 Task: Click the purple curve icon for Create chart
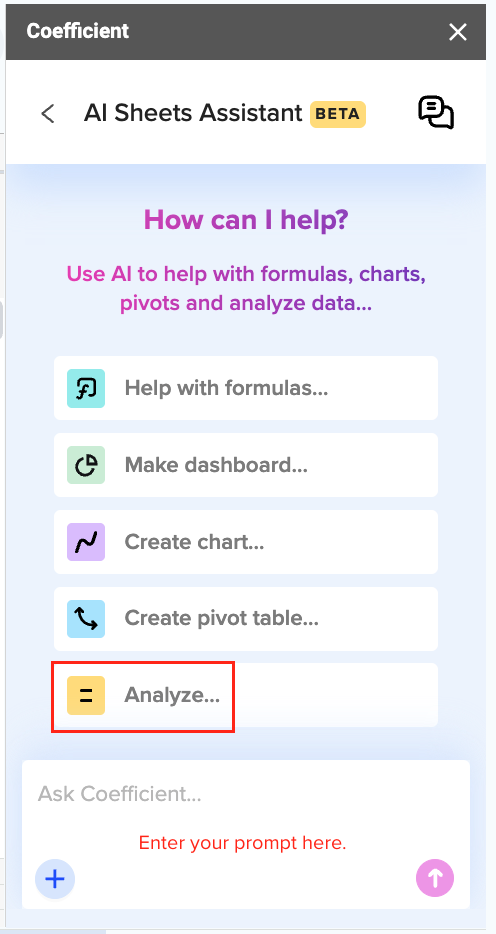86,542
